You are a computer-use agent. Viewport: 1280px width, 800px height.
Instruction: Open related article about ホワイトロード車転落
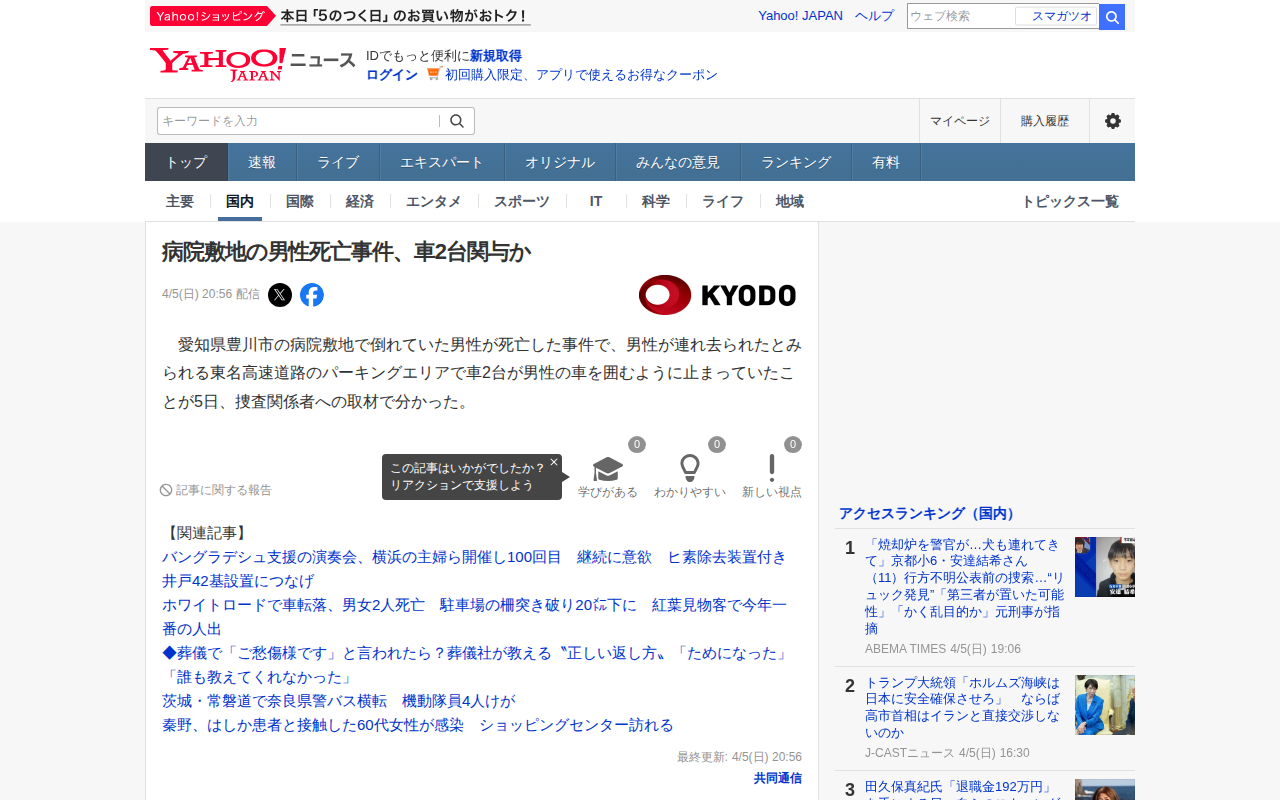474,617
